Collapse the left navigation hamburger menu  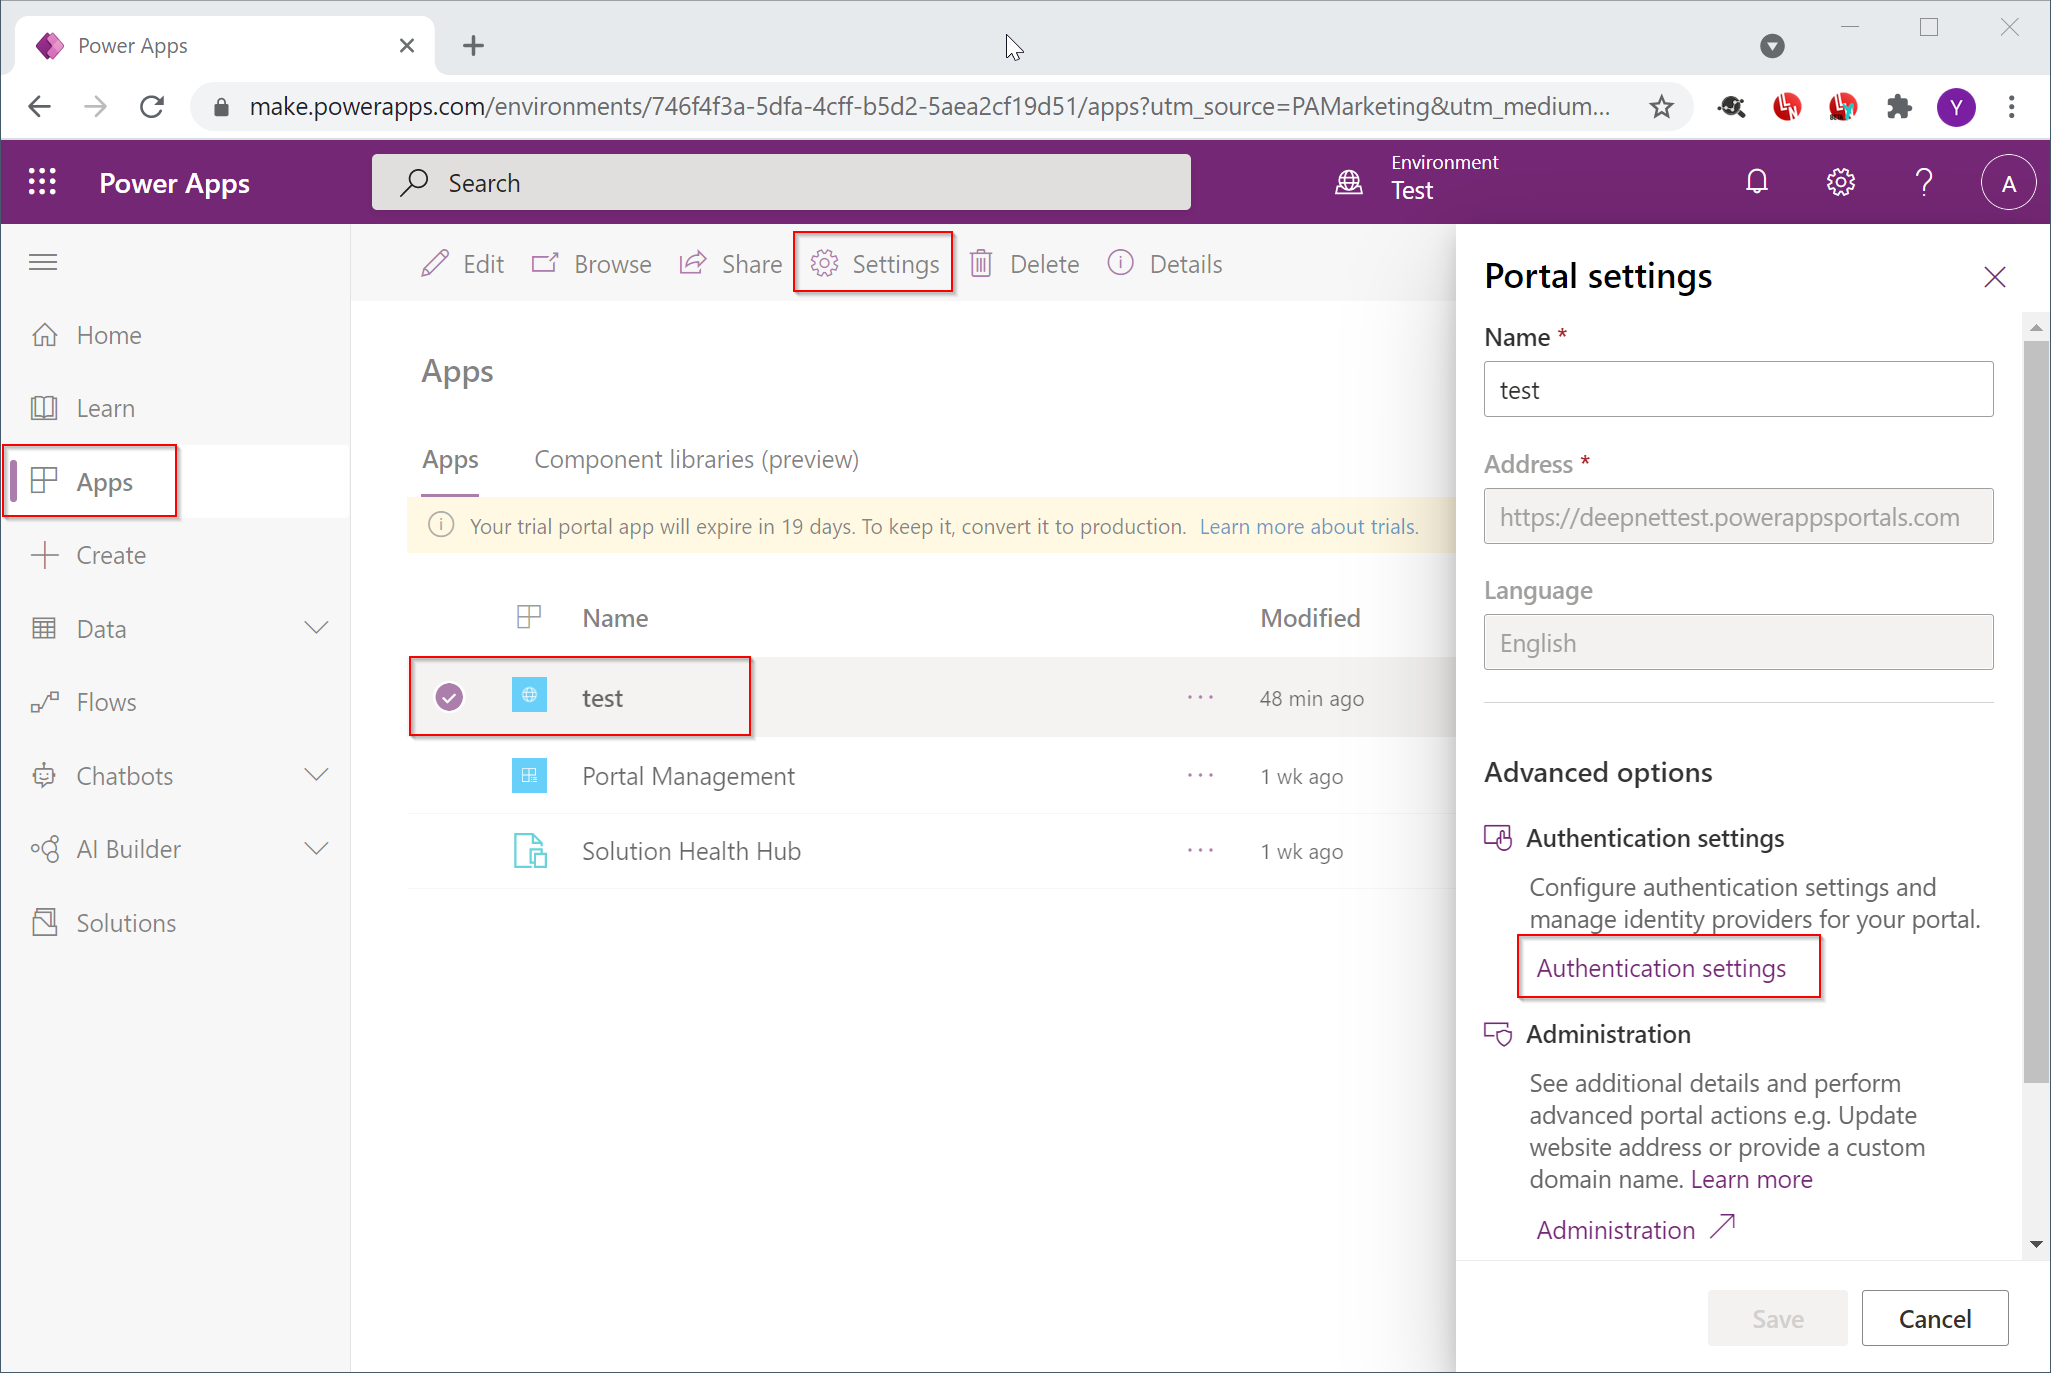pyautogui.click(x=43, y=262)
